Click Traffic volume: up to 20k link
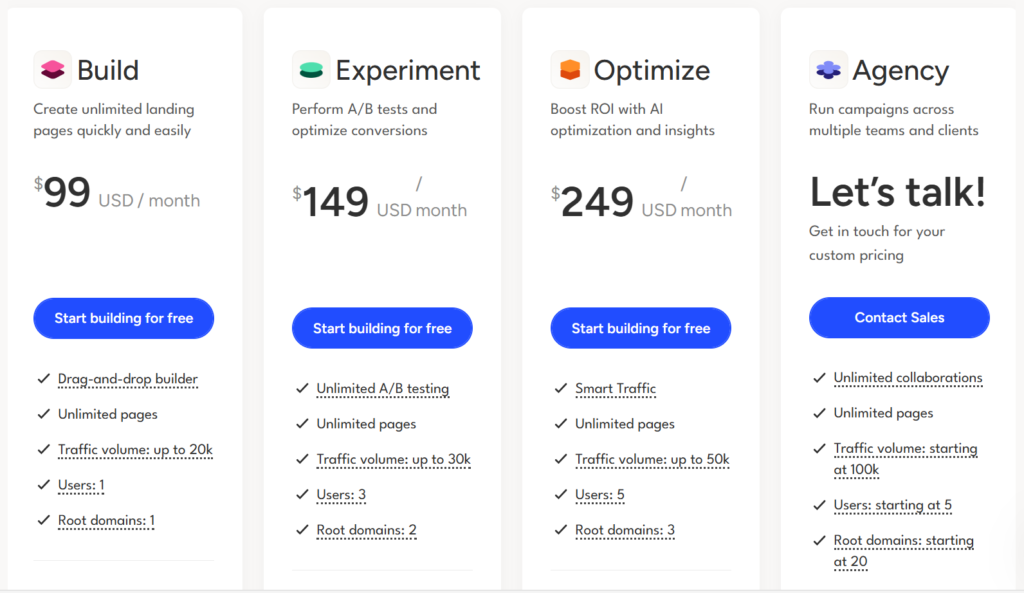Viewport: 1024px width, 593px height. point(137,449)
